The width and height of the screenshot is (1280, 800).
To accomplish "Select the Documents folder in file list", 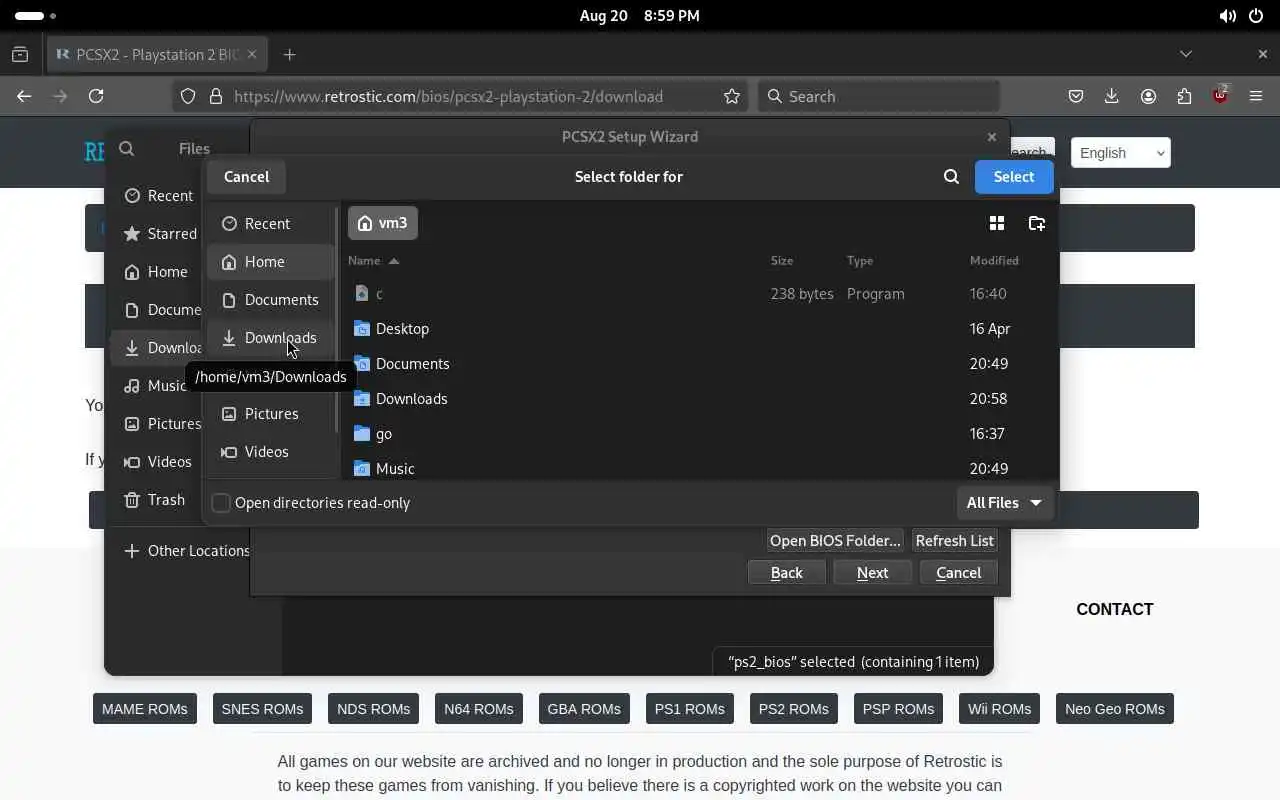I will (x=700, y=364).
